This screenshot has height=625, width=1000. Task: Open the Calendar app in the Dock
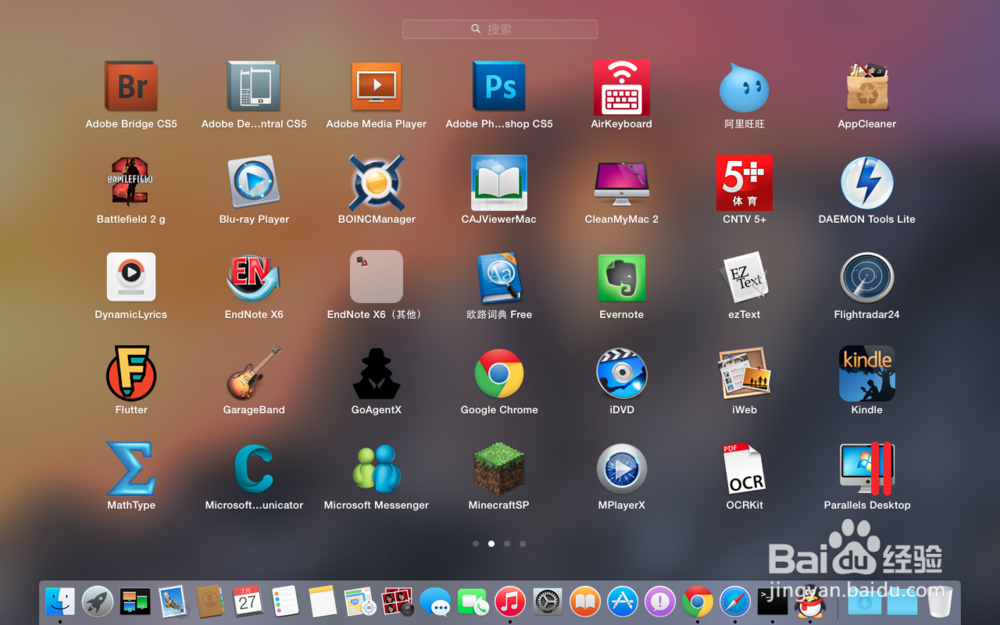pyautogui.click(x=247, y=601)
